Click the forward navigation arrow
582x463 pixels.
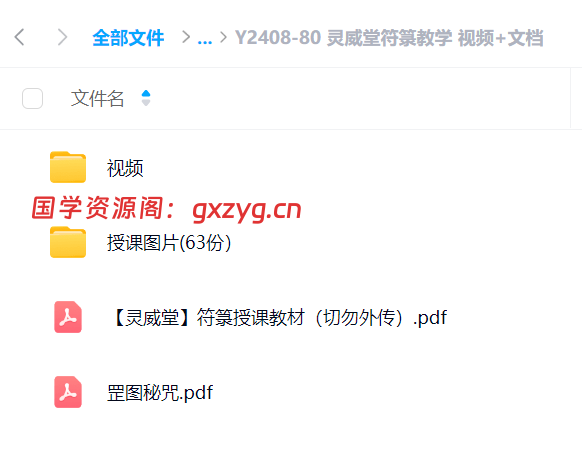pos(62,37)
